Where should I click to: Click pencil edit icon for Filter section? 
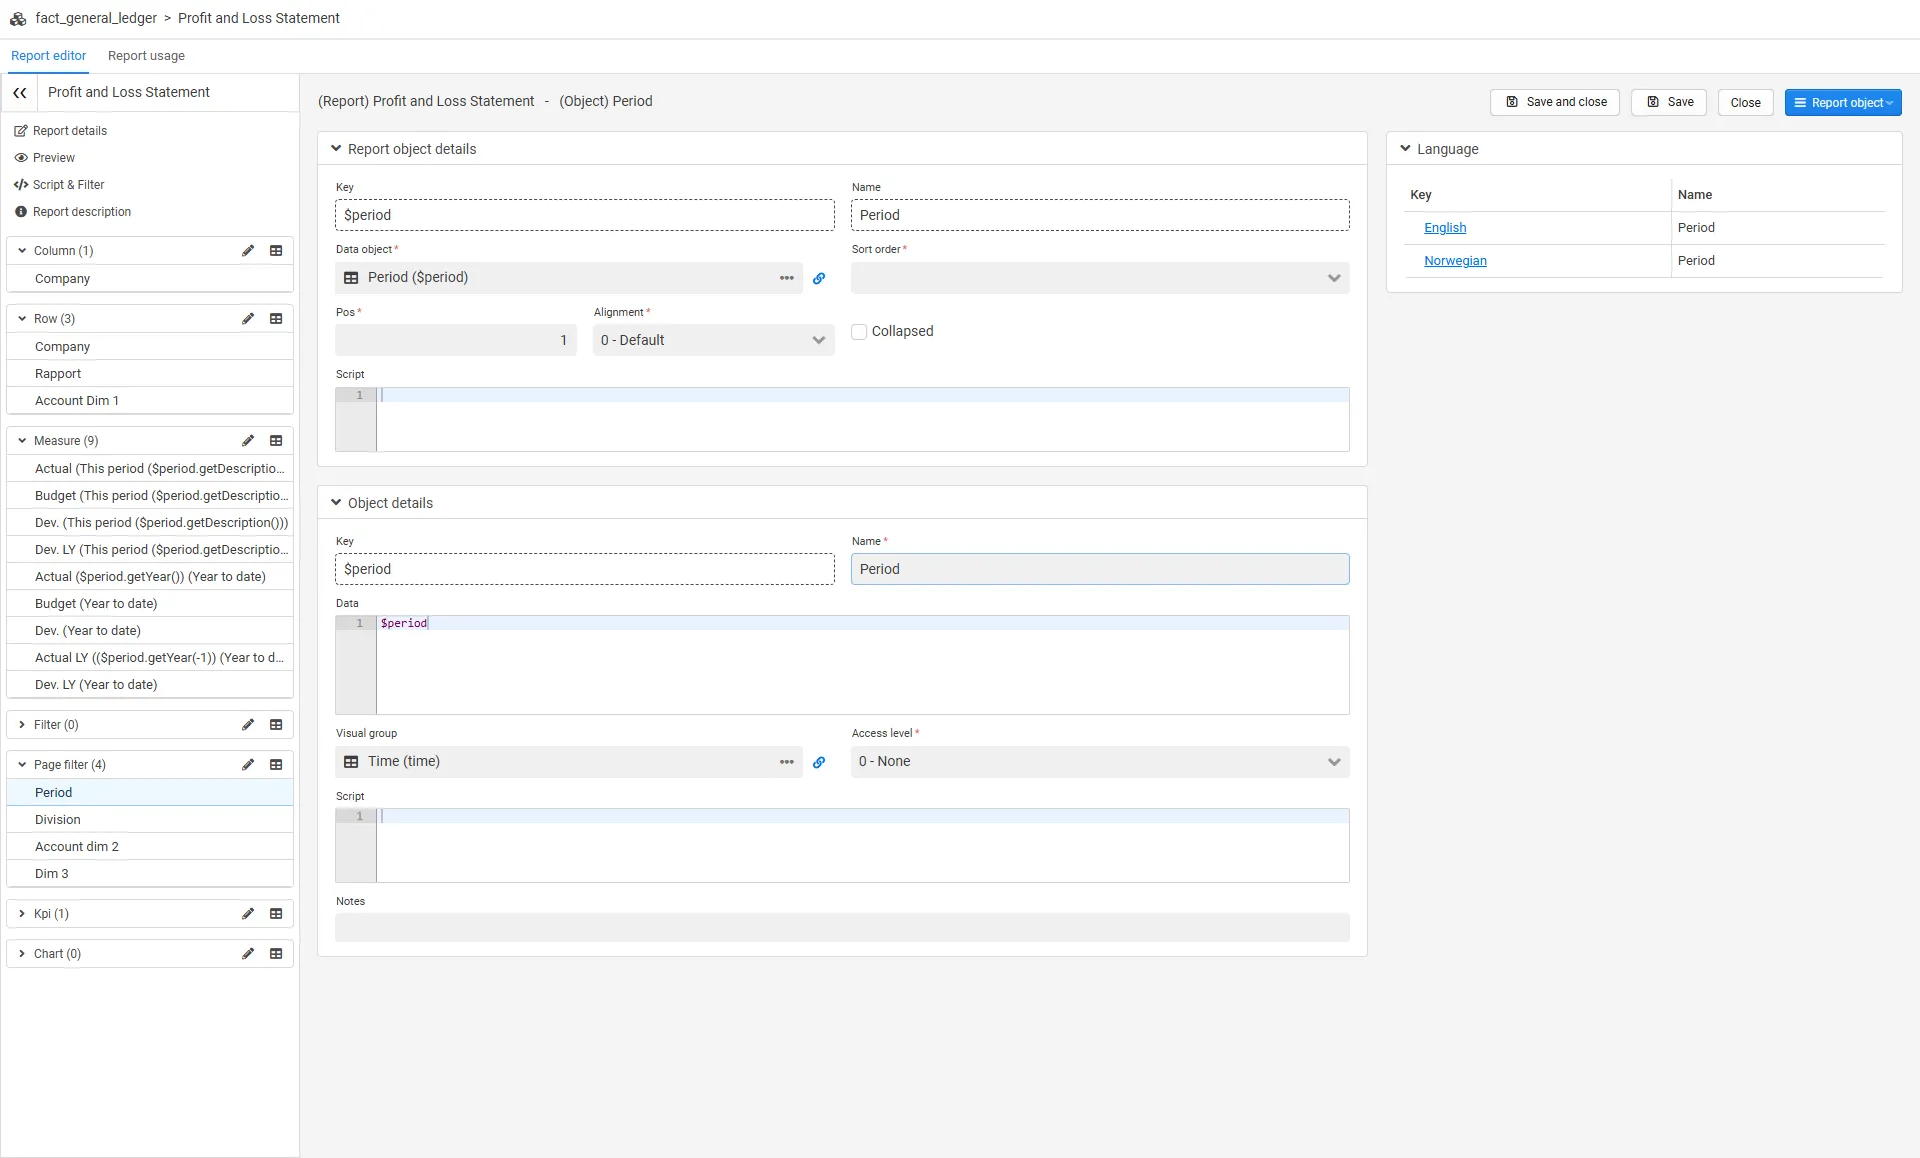tap(248, 725)
